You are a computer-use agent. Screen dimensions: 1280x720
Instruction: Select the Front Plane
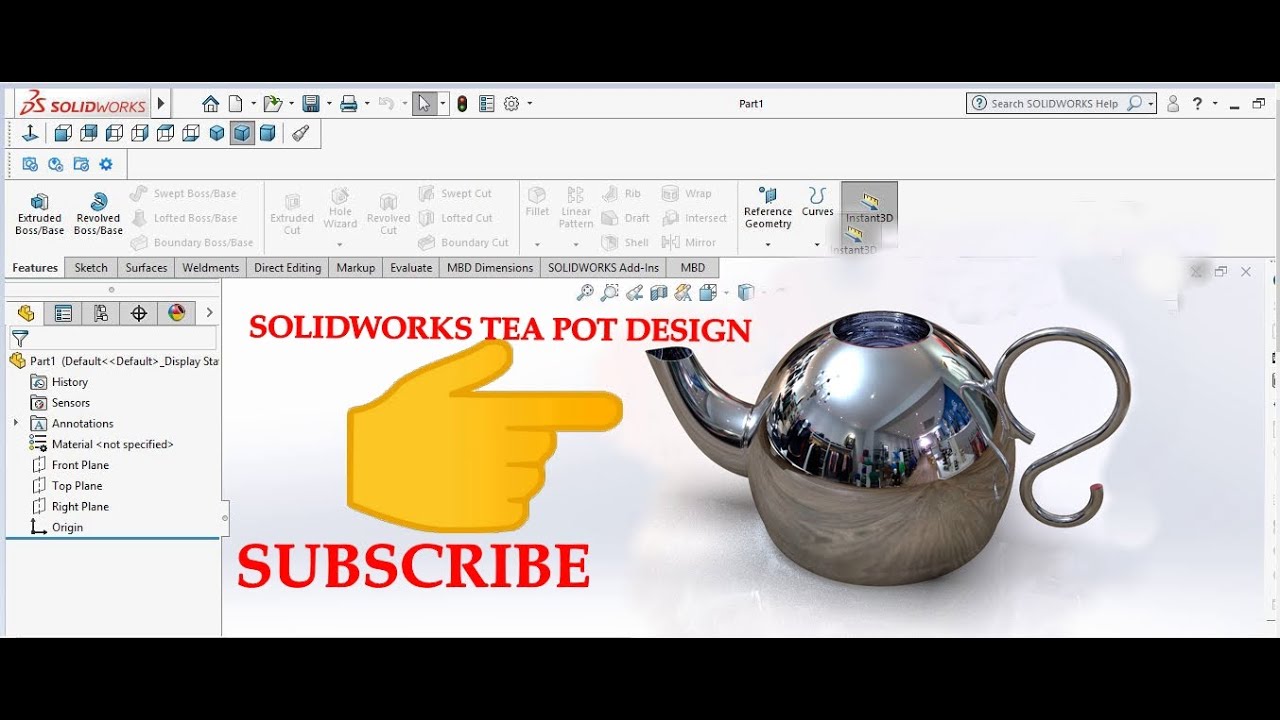tap(70, 465)
